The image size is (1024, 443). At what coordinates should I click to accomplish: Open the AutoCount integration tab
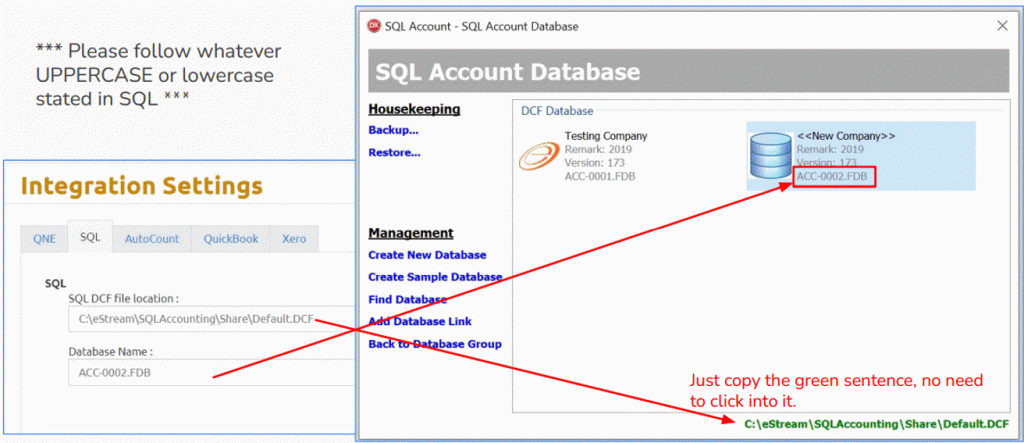pos(152,238)
